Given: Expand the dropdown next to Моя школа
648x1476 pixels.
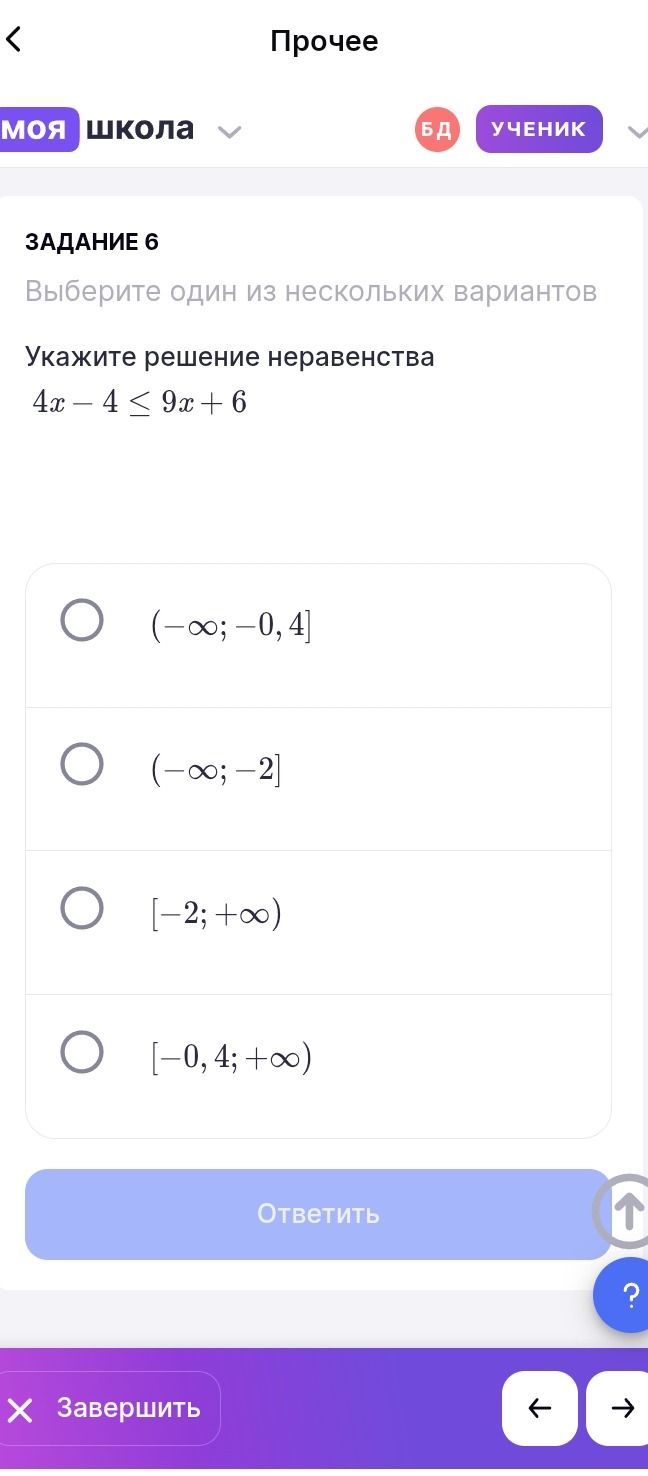Looking at the screenshot, I should [x=230, y=132].
